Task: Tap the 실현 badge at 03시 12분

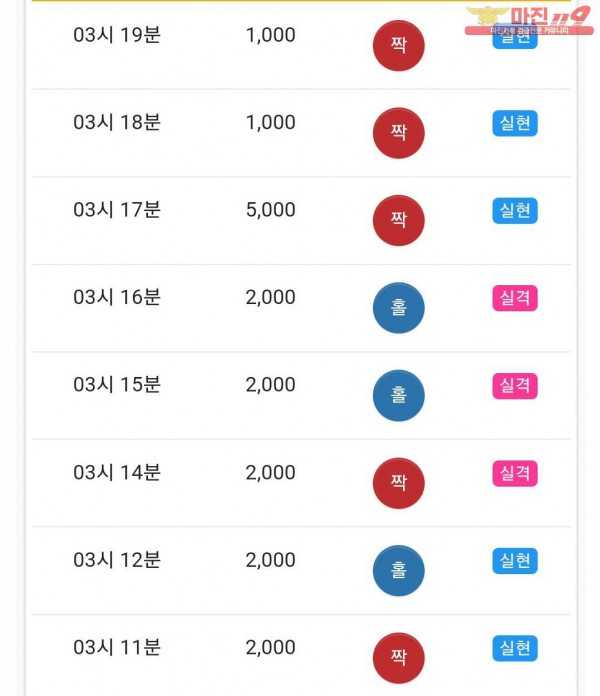Action: click(x=515, y=561)
